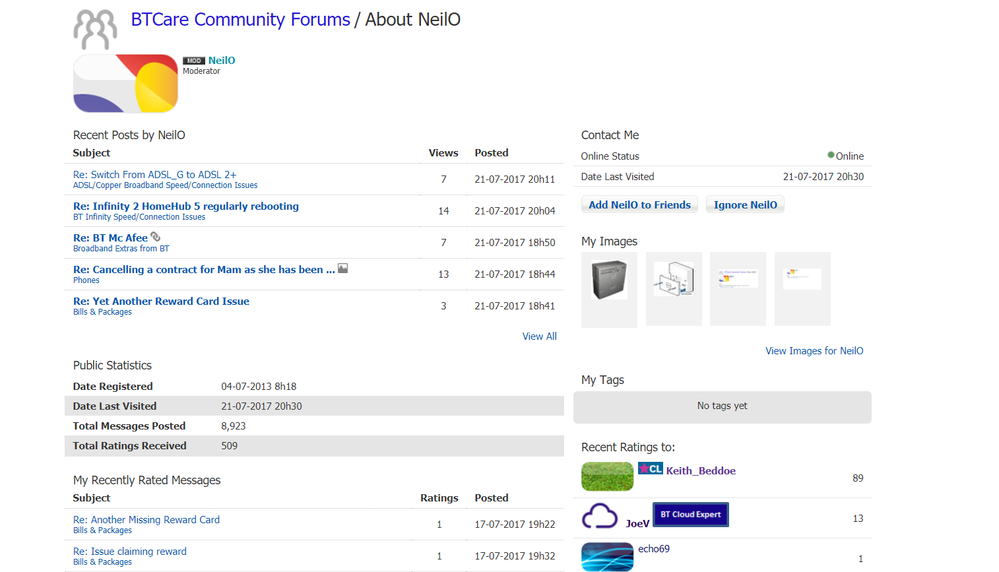Click JoeV's rating count 13

(858, 518)
